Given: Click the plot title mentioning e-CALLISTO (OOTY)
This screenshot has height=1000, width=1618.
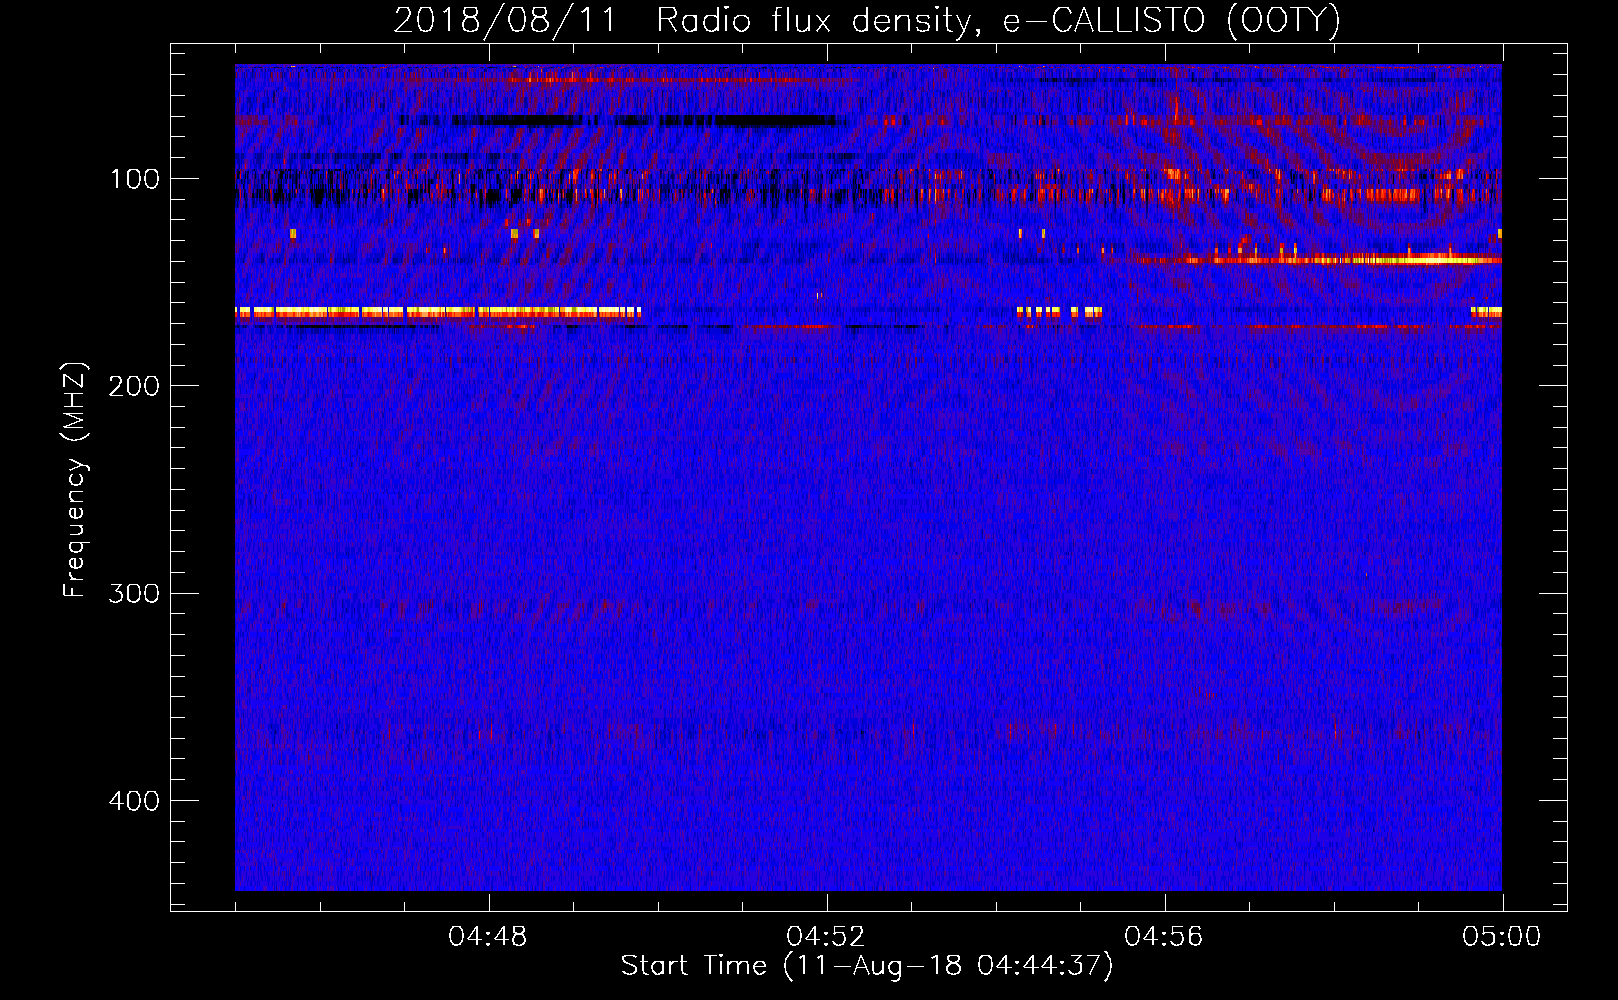Looking at the screenshot, I should click(x=866, y=20).
